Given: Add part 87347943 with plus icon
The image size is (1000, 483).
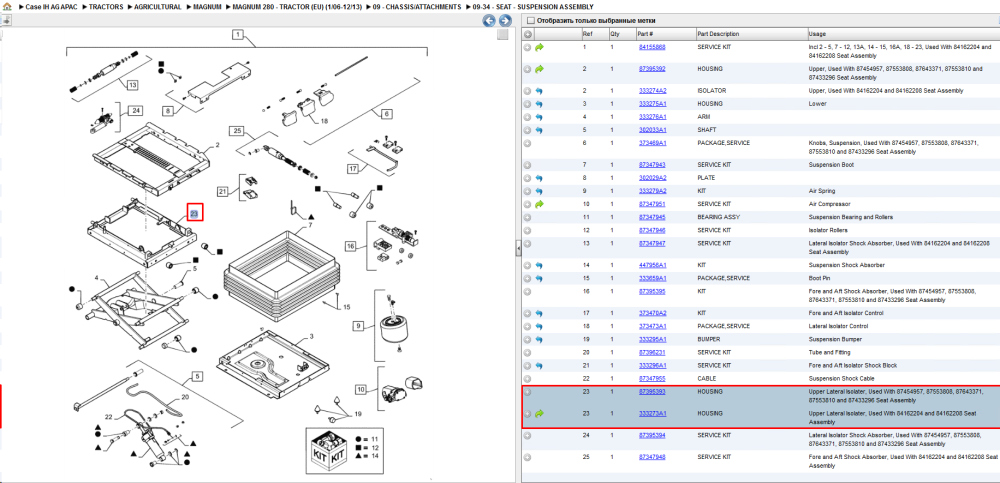Looking at the screenshot, I should 527,165.
